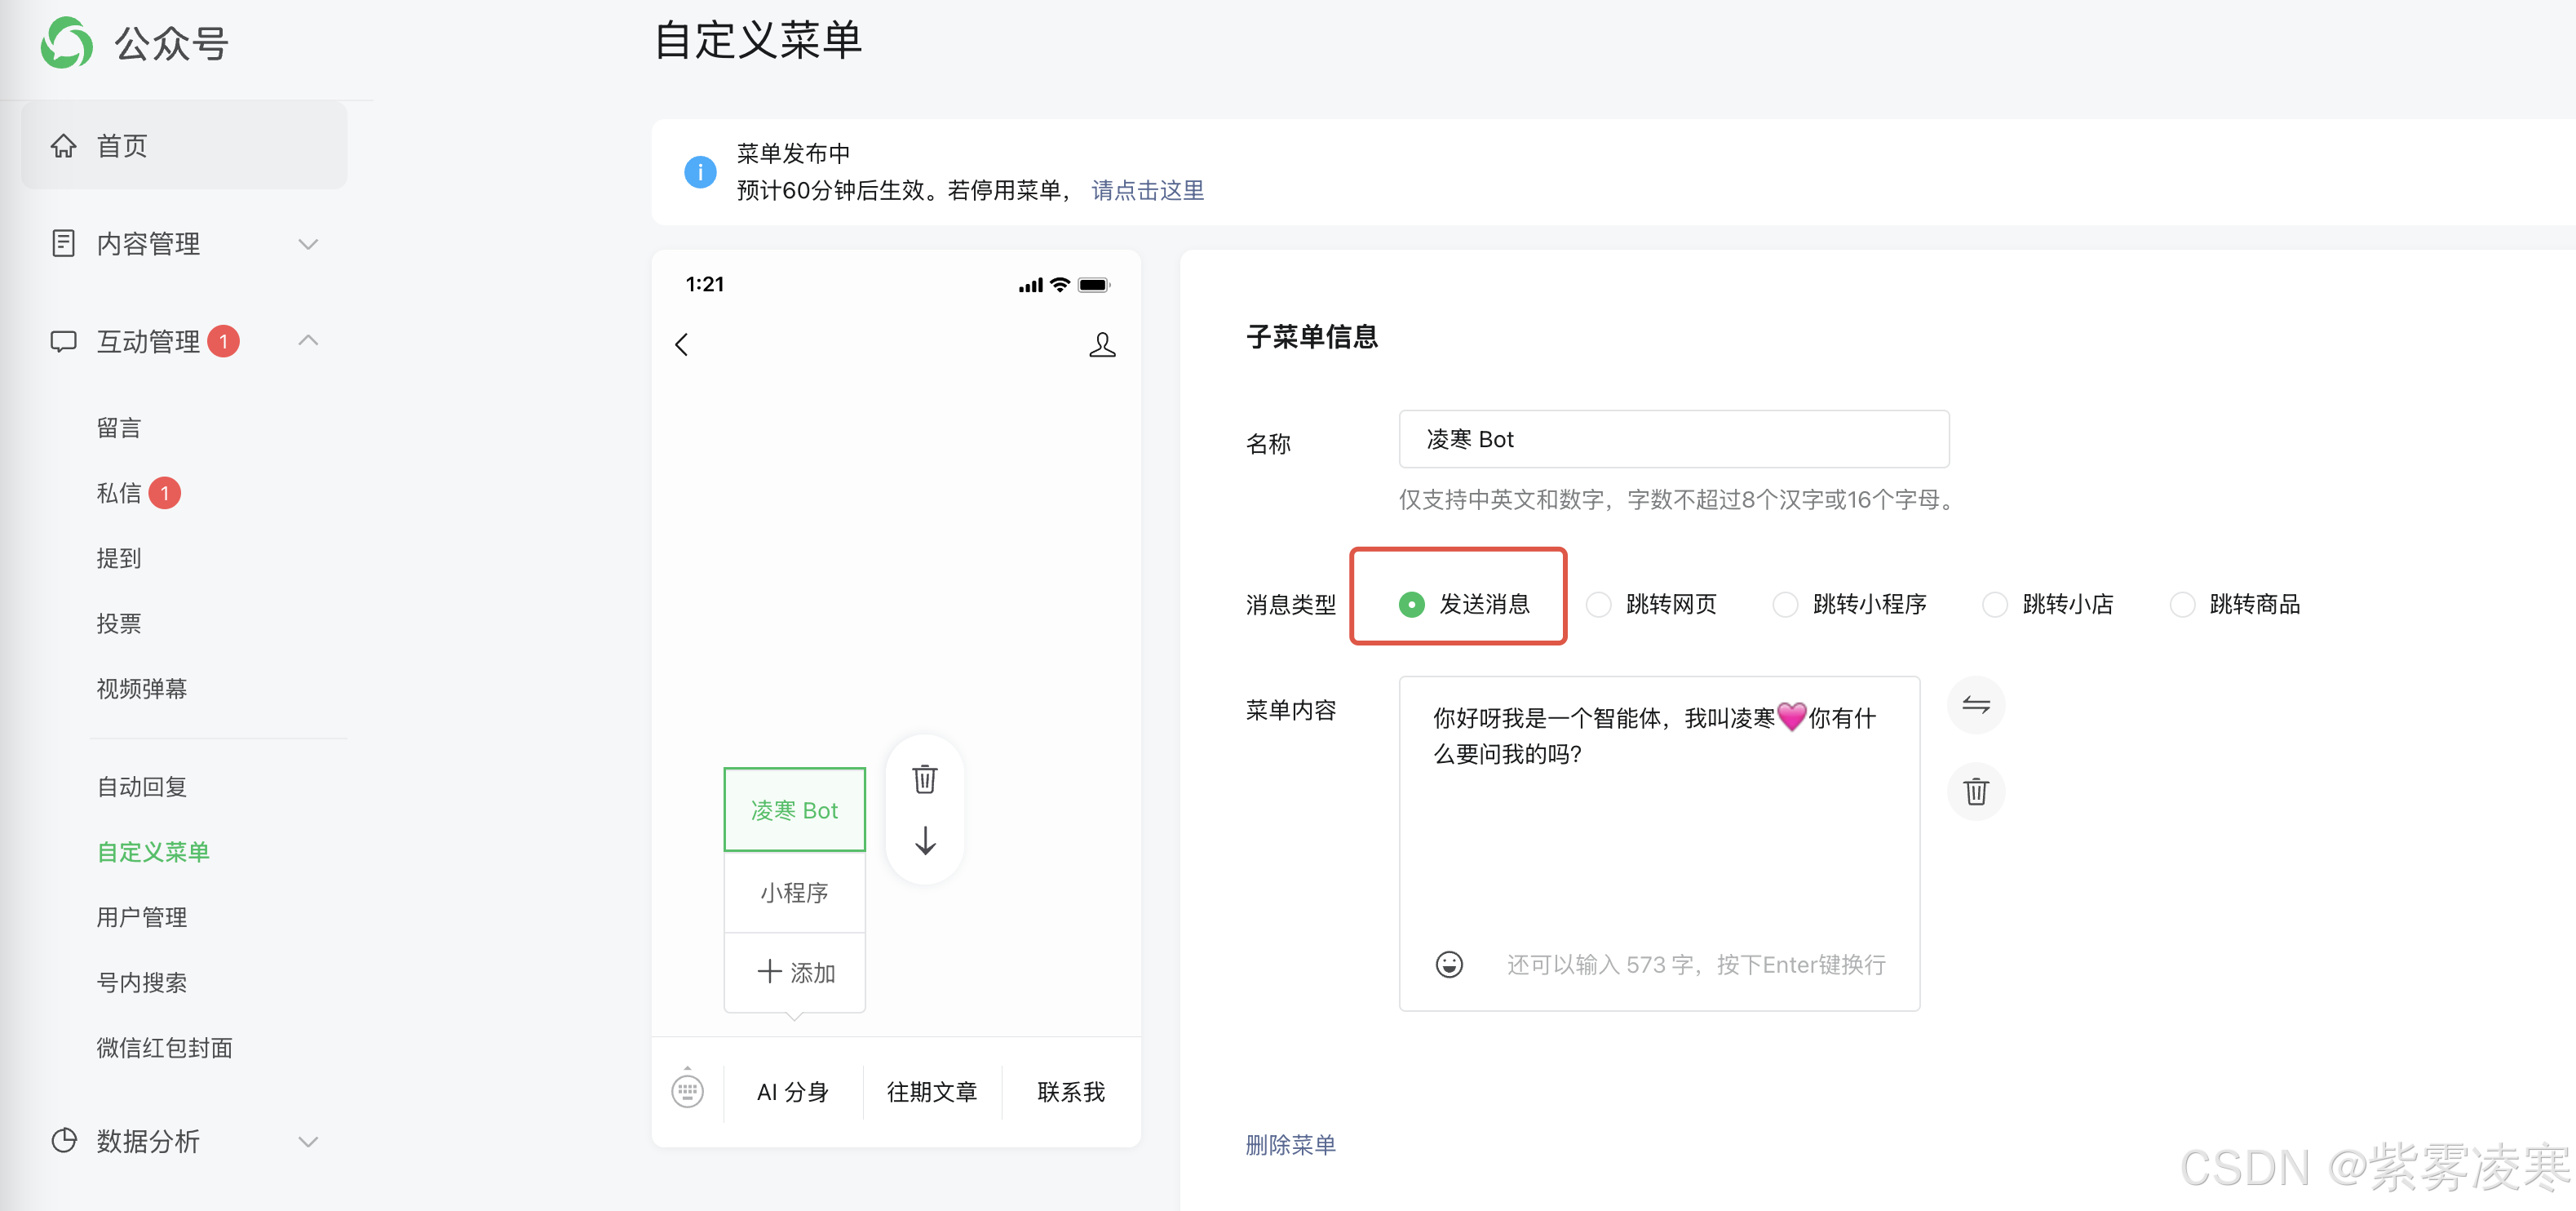
Task: Click the profile icon in phone preview
Action: point(1102,345)
